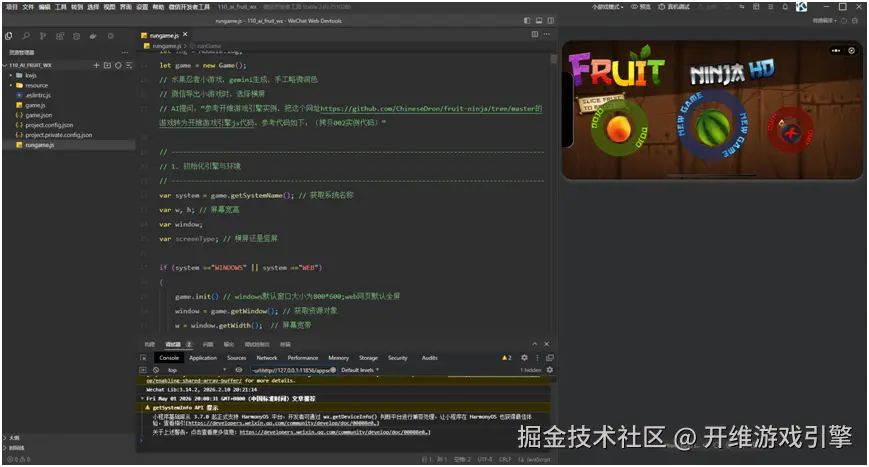Image resolution: width=869 pixels, height=467 pixels.
Task: Click the simulator capsule three-dot menu
Action: pyautogui.click(x=836, y=50)
